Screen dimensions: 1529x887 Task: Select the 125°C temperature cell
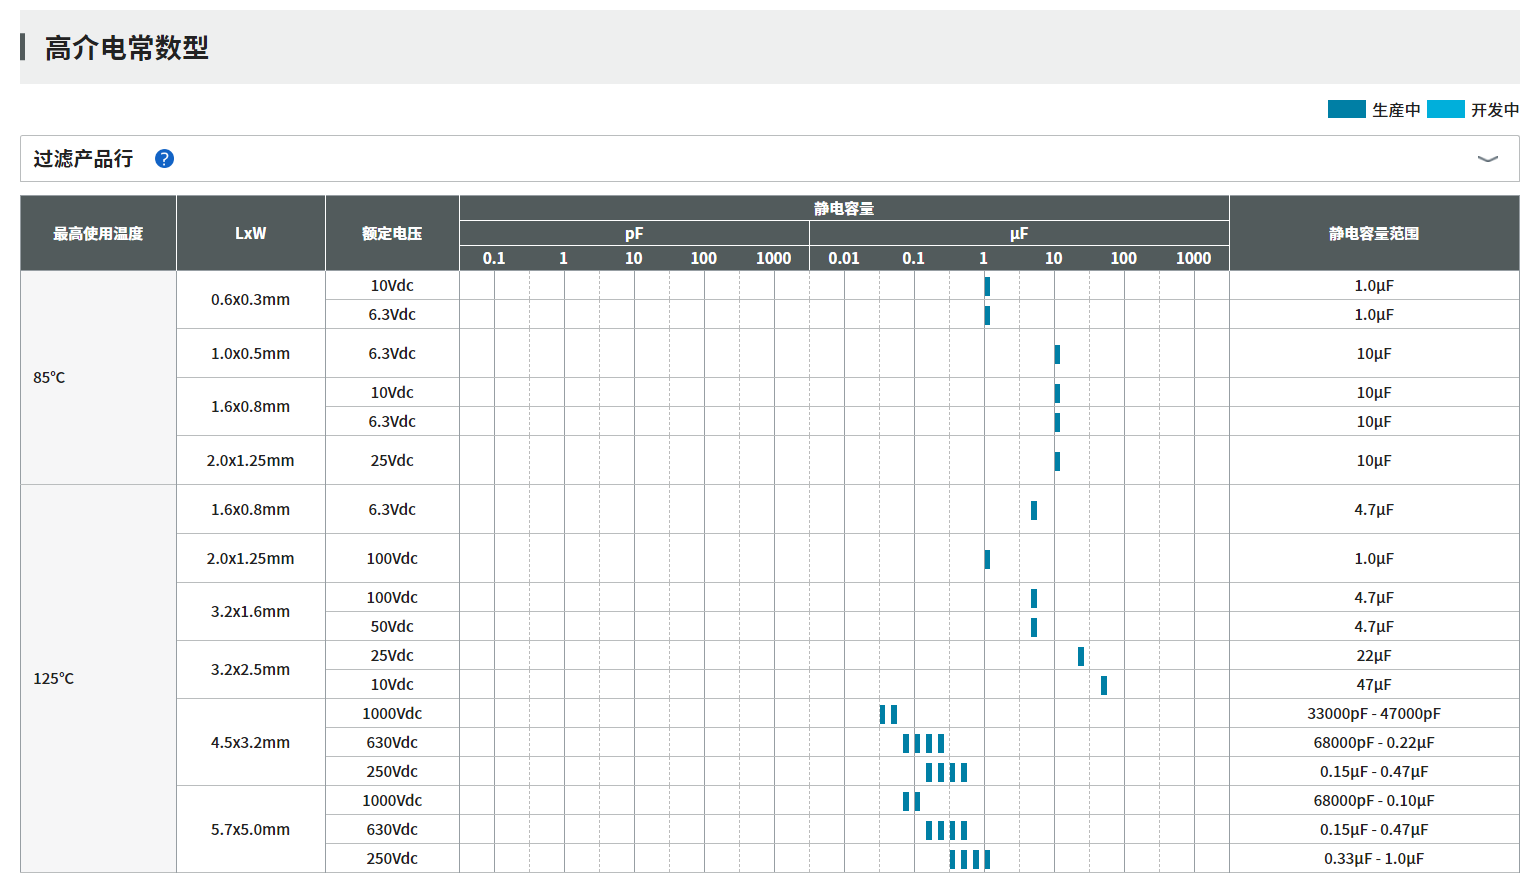click(x=54, y=678)
